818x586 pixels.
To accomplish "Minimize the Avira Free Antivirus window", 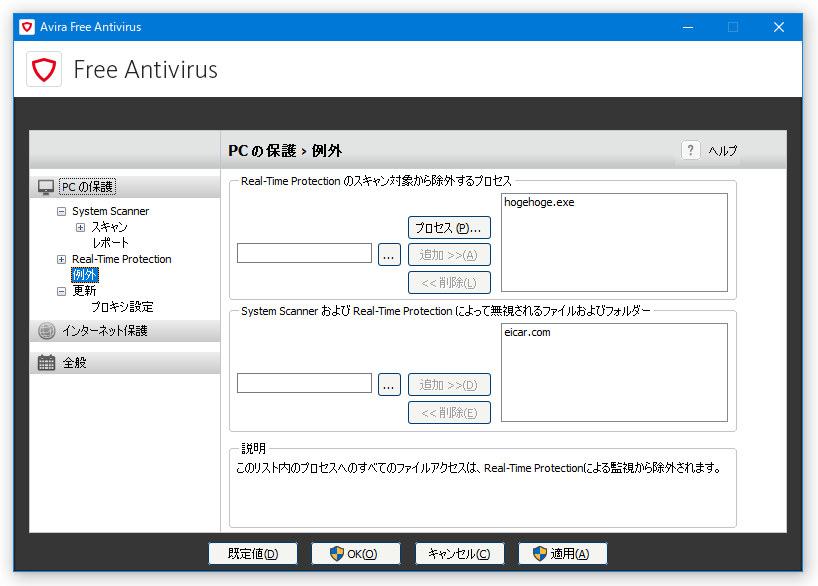I will coord(688,27).
